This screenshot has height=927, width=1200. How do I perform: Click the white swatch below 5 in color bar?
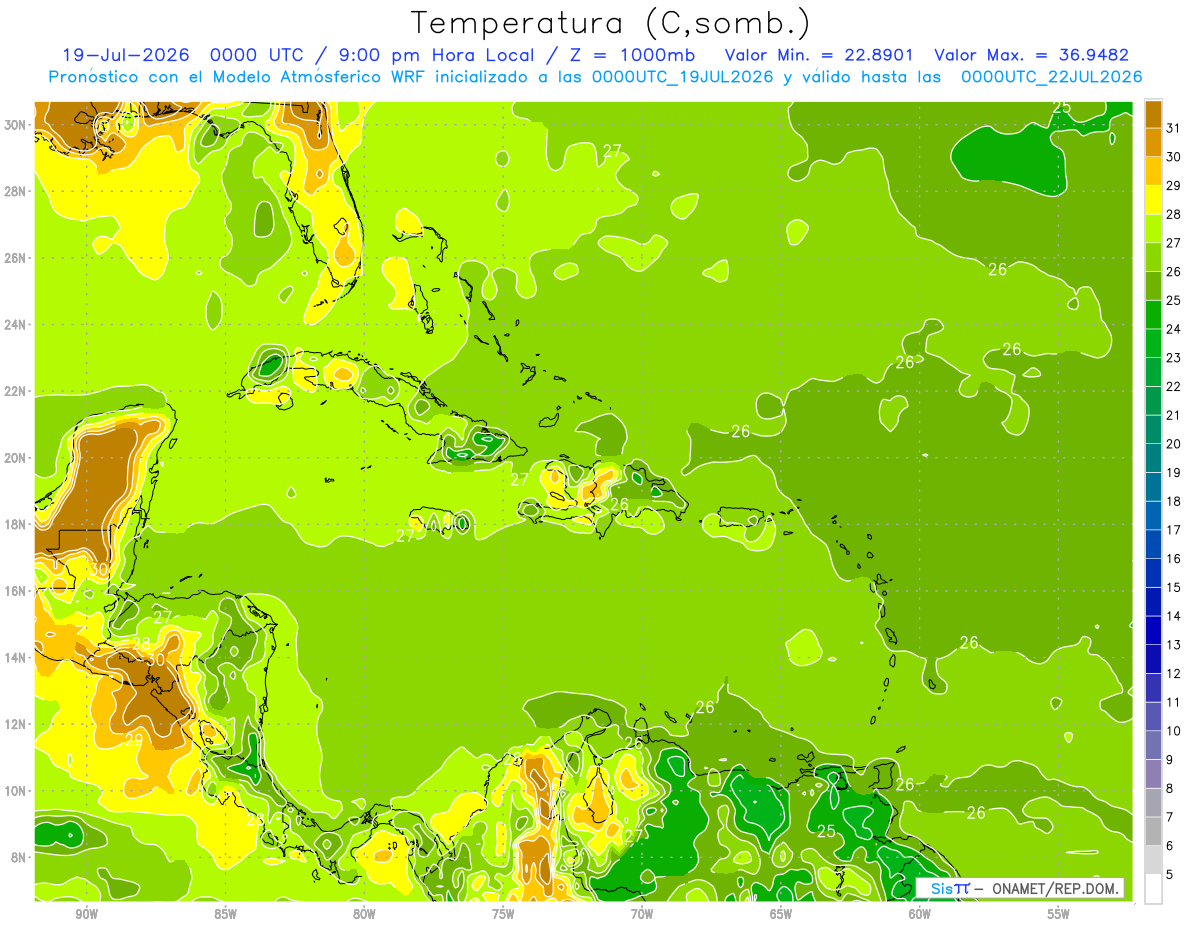coord(1153,889)
